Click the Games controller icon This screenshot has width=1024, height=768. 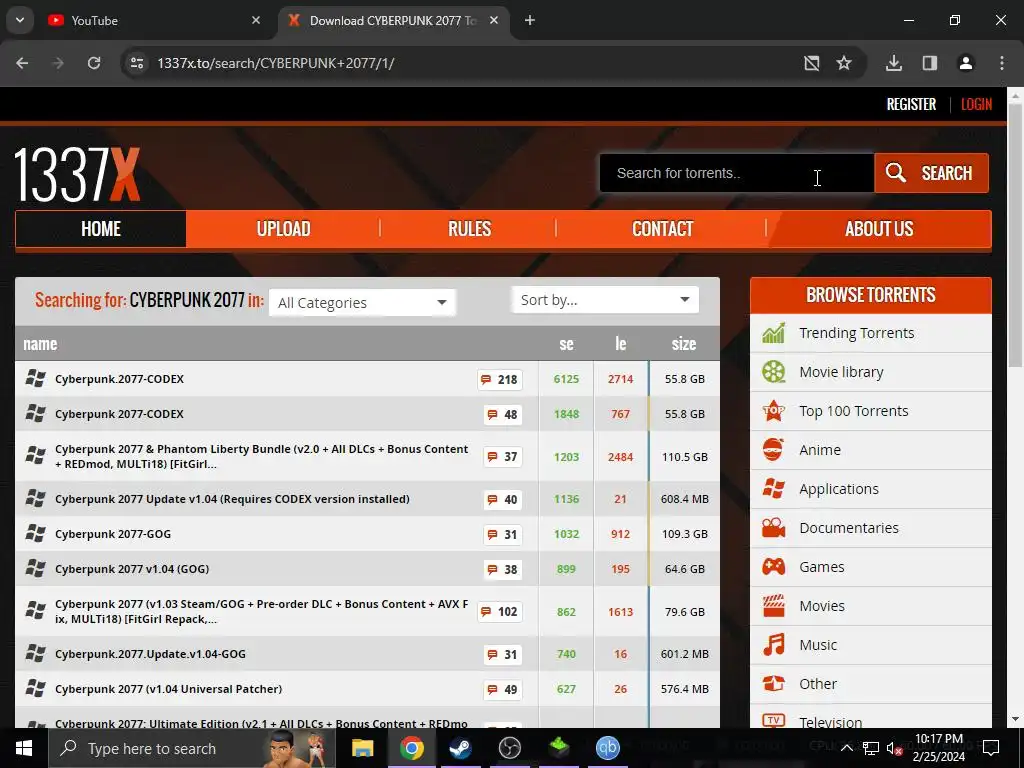(774, 566)
